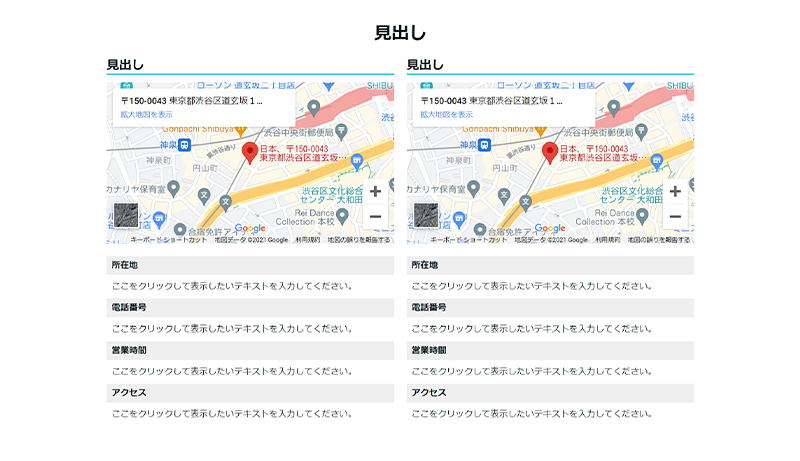This screenshot has width=800, height=461.
Task: Edit the right column 電話番号 text field
Action: 532,328
